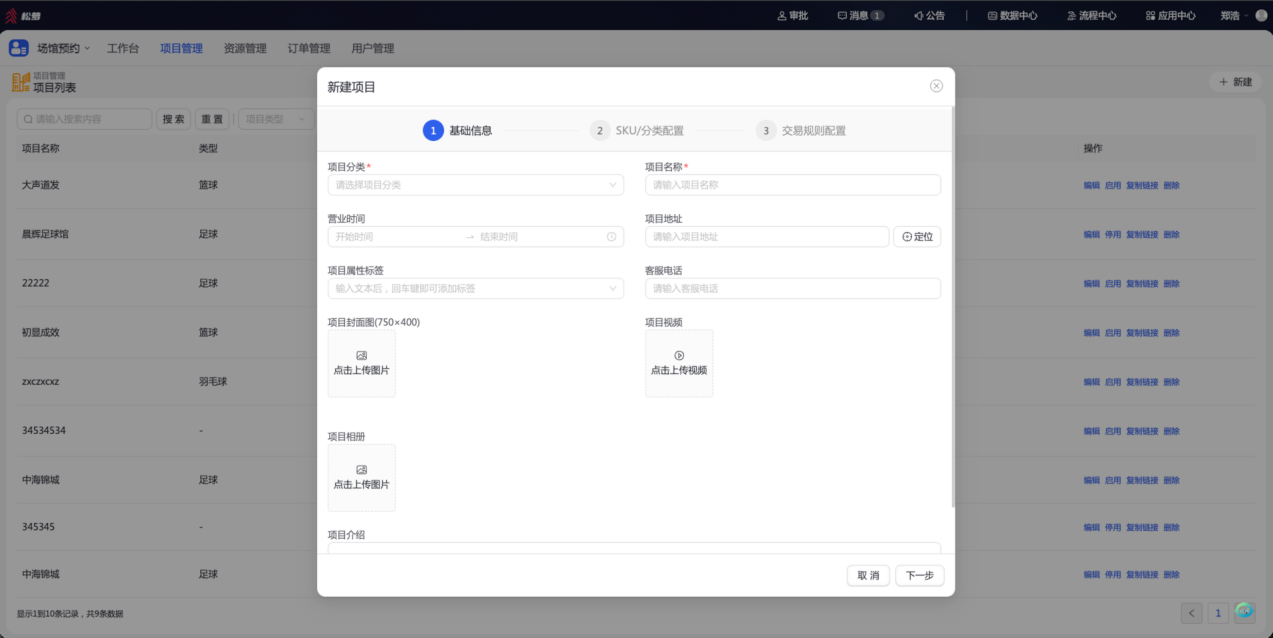Open 应用中心 from the top bar
Image resolution: width=1273 pixels, height=638 pixels.
[x=1170, y=16]
